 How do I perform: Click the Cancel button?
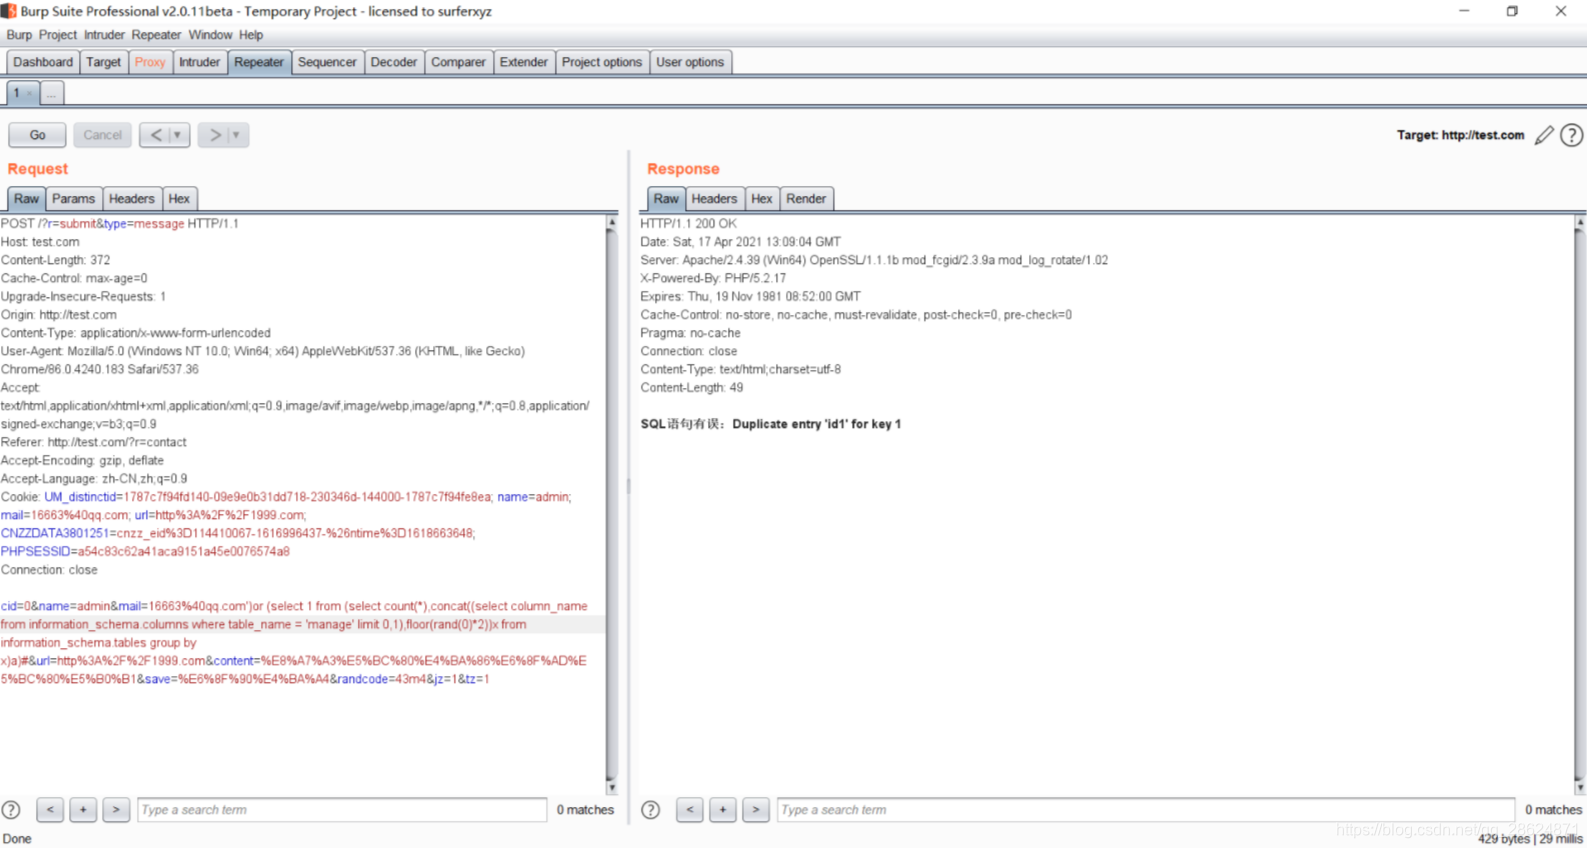point(102,135)
